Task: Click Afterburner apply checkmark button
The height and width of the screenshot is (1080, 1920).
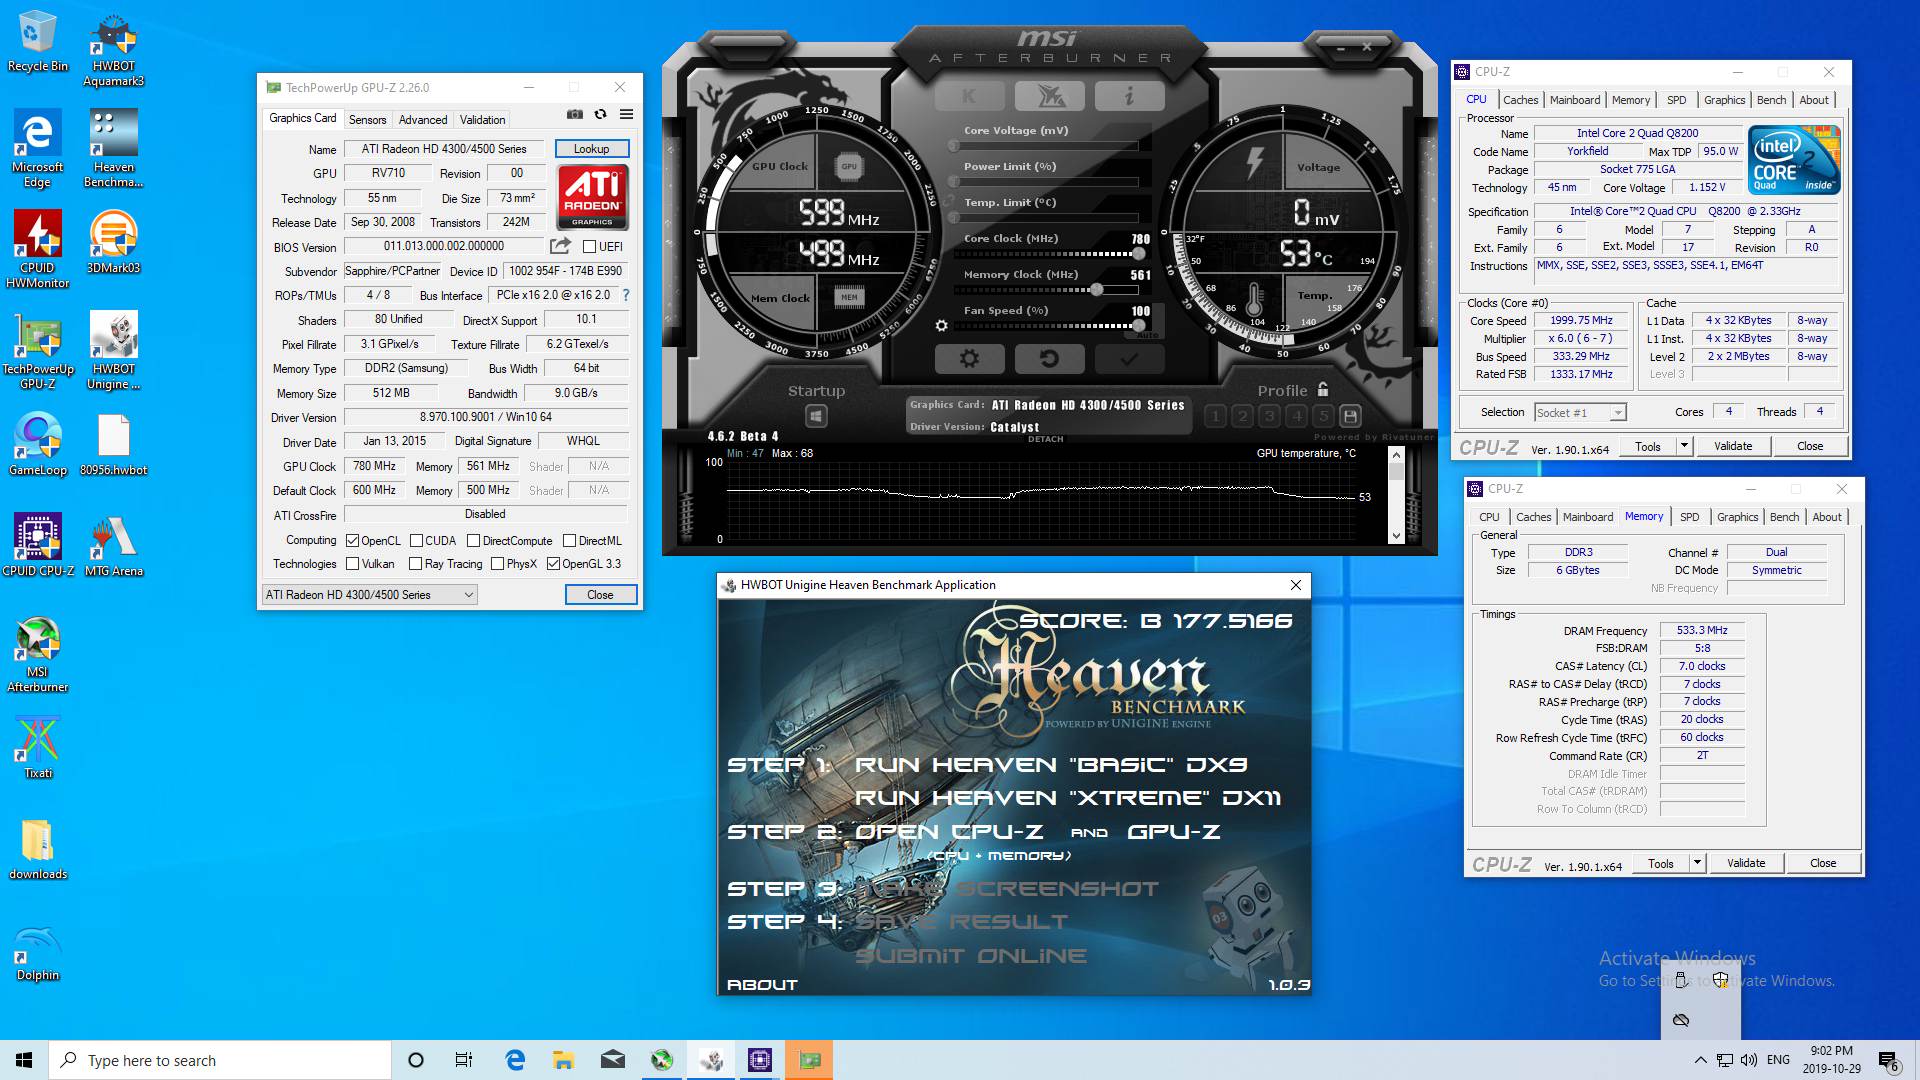Action: [x=1129, y=358]
